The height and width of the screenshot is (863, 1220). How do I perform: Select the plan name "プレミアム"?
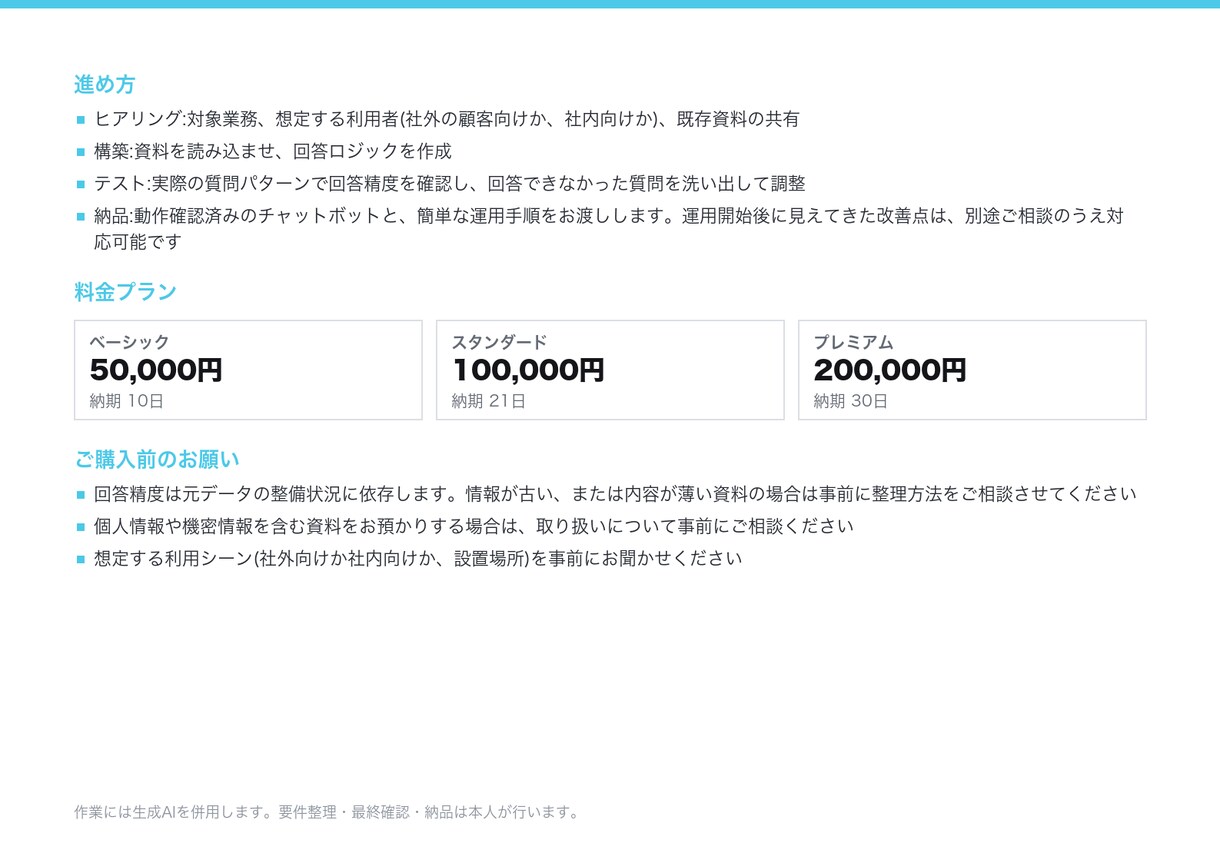click(854, 342)
